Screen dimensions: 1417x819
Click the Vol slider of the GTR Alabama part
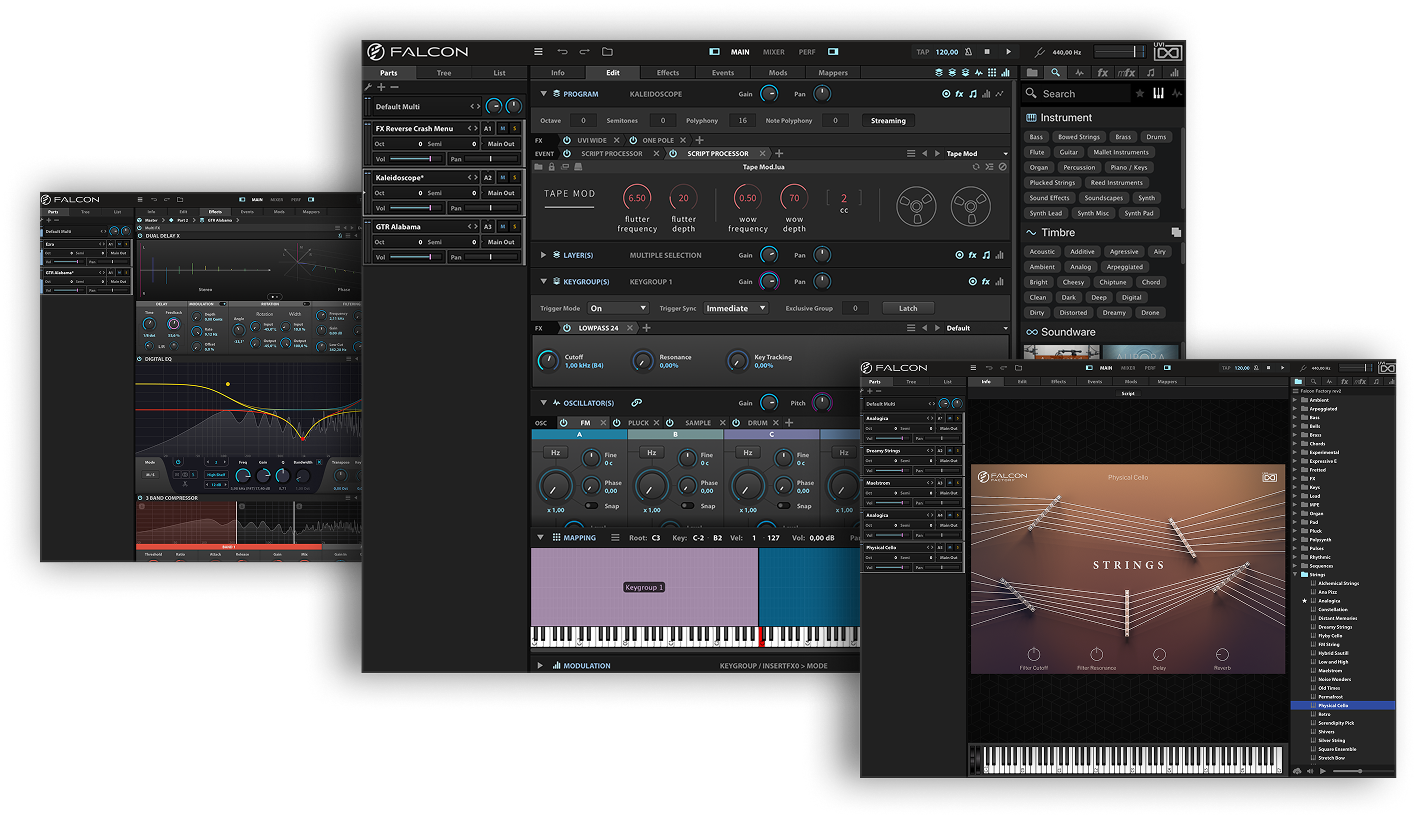[416, 257]
